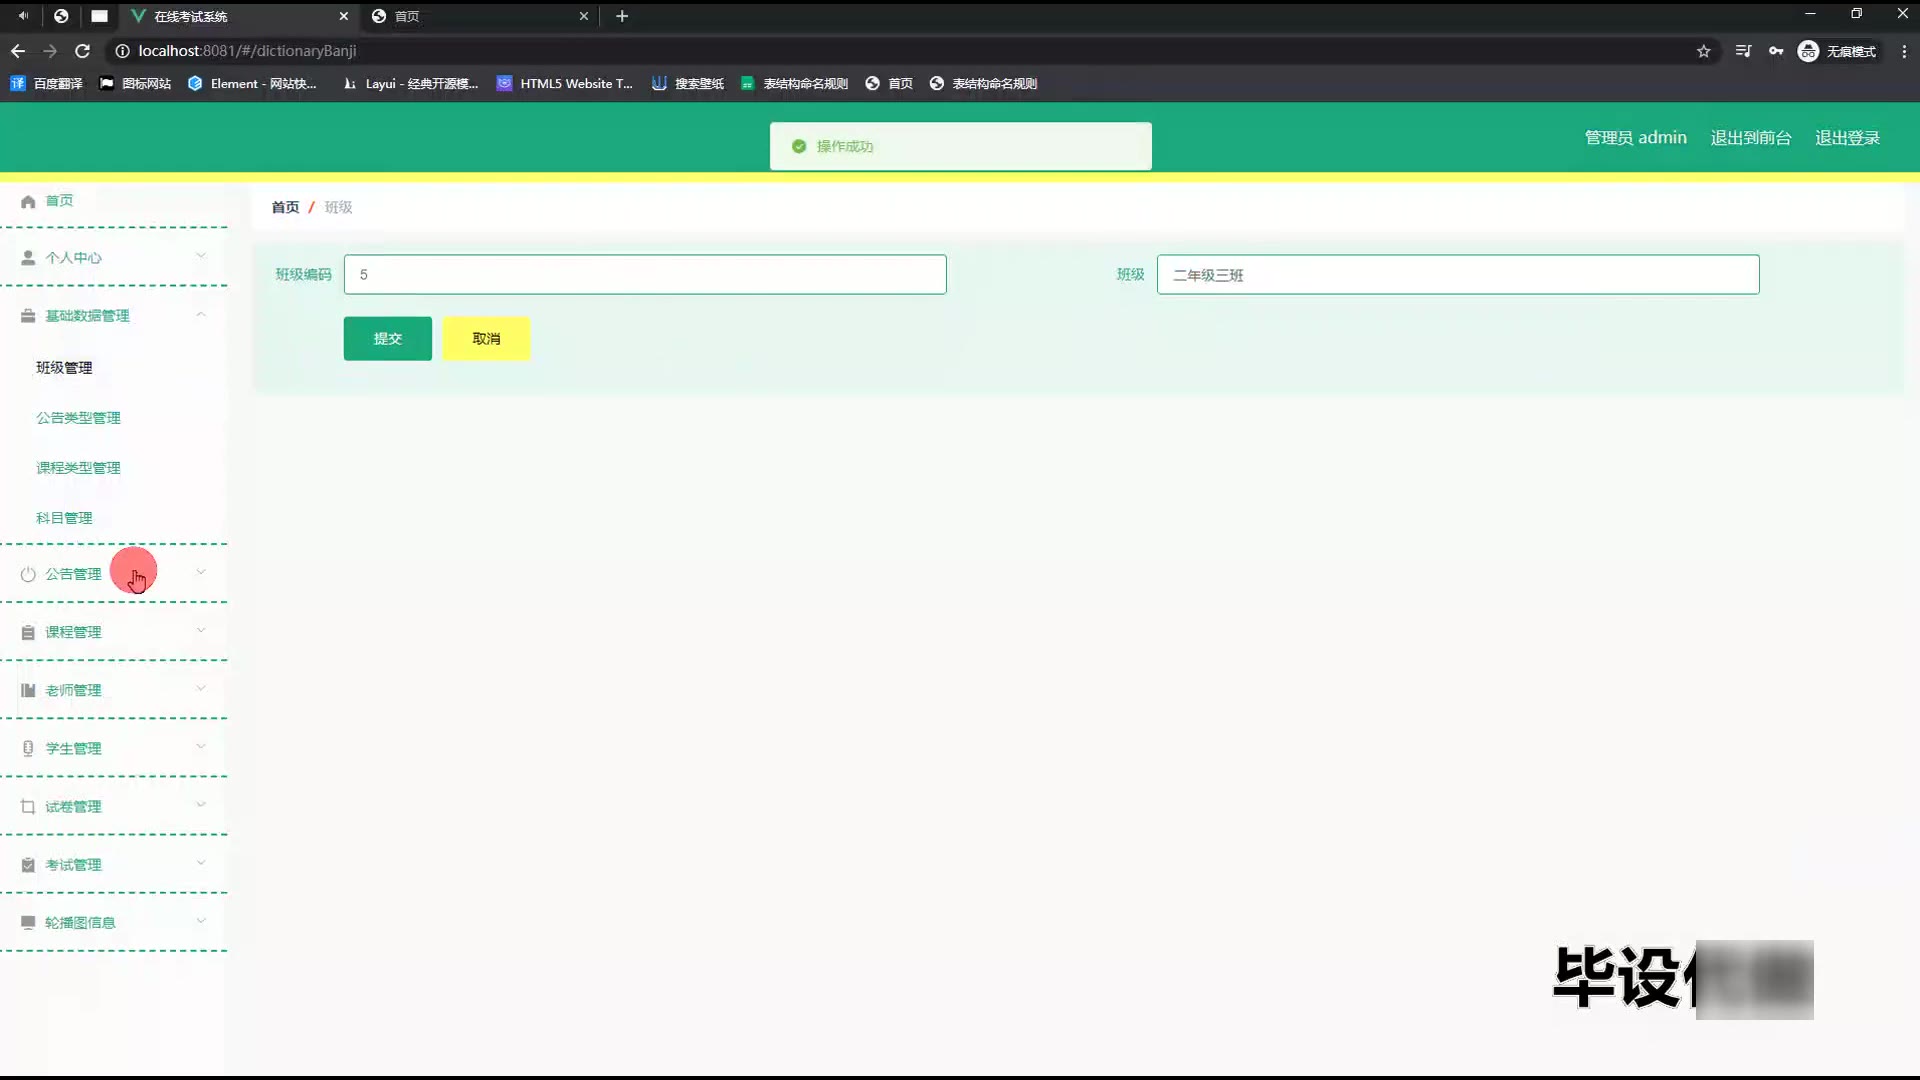Open the browser three-dot menu

(1904, 51)
